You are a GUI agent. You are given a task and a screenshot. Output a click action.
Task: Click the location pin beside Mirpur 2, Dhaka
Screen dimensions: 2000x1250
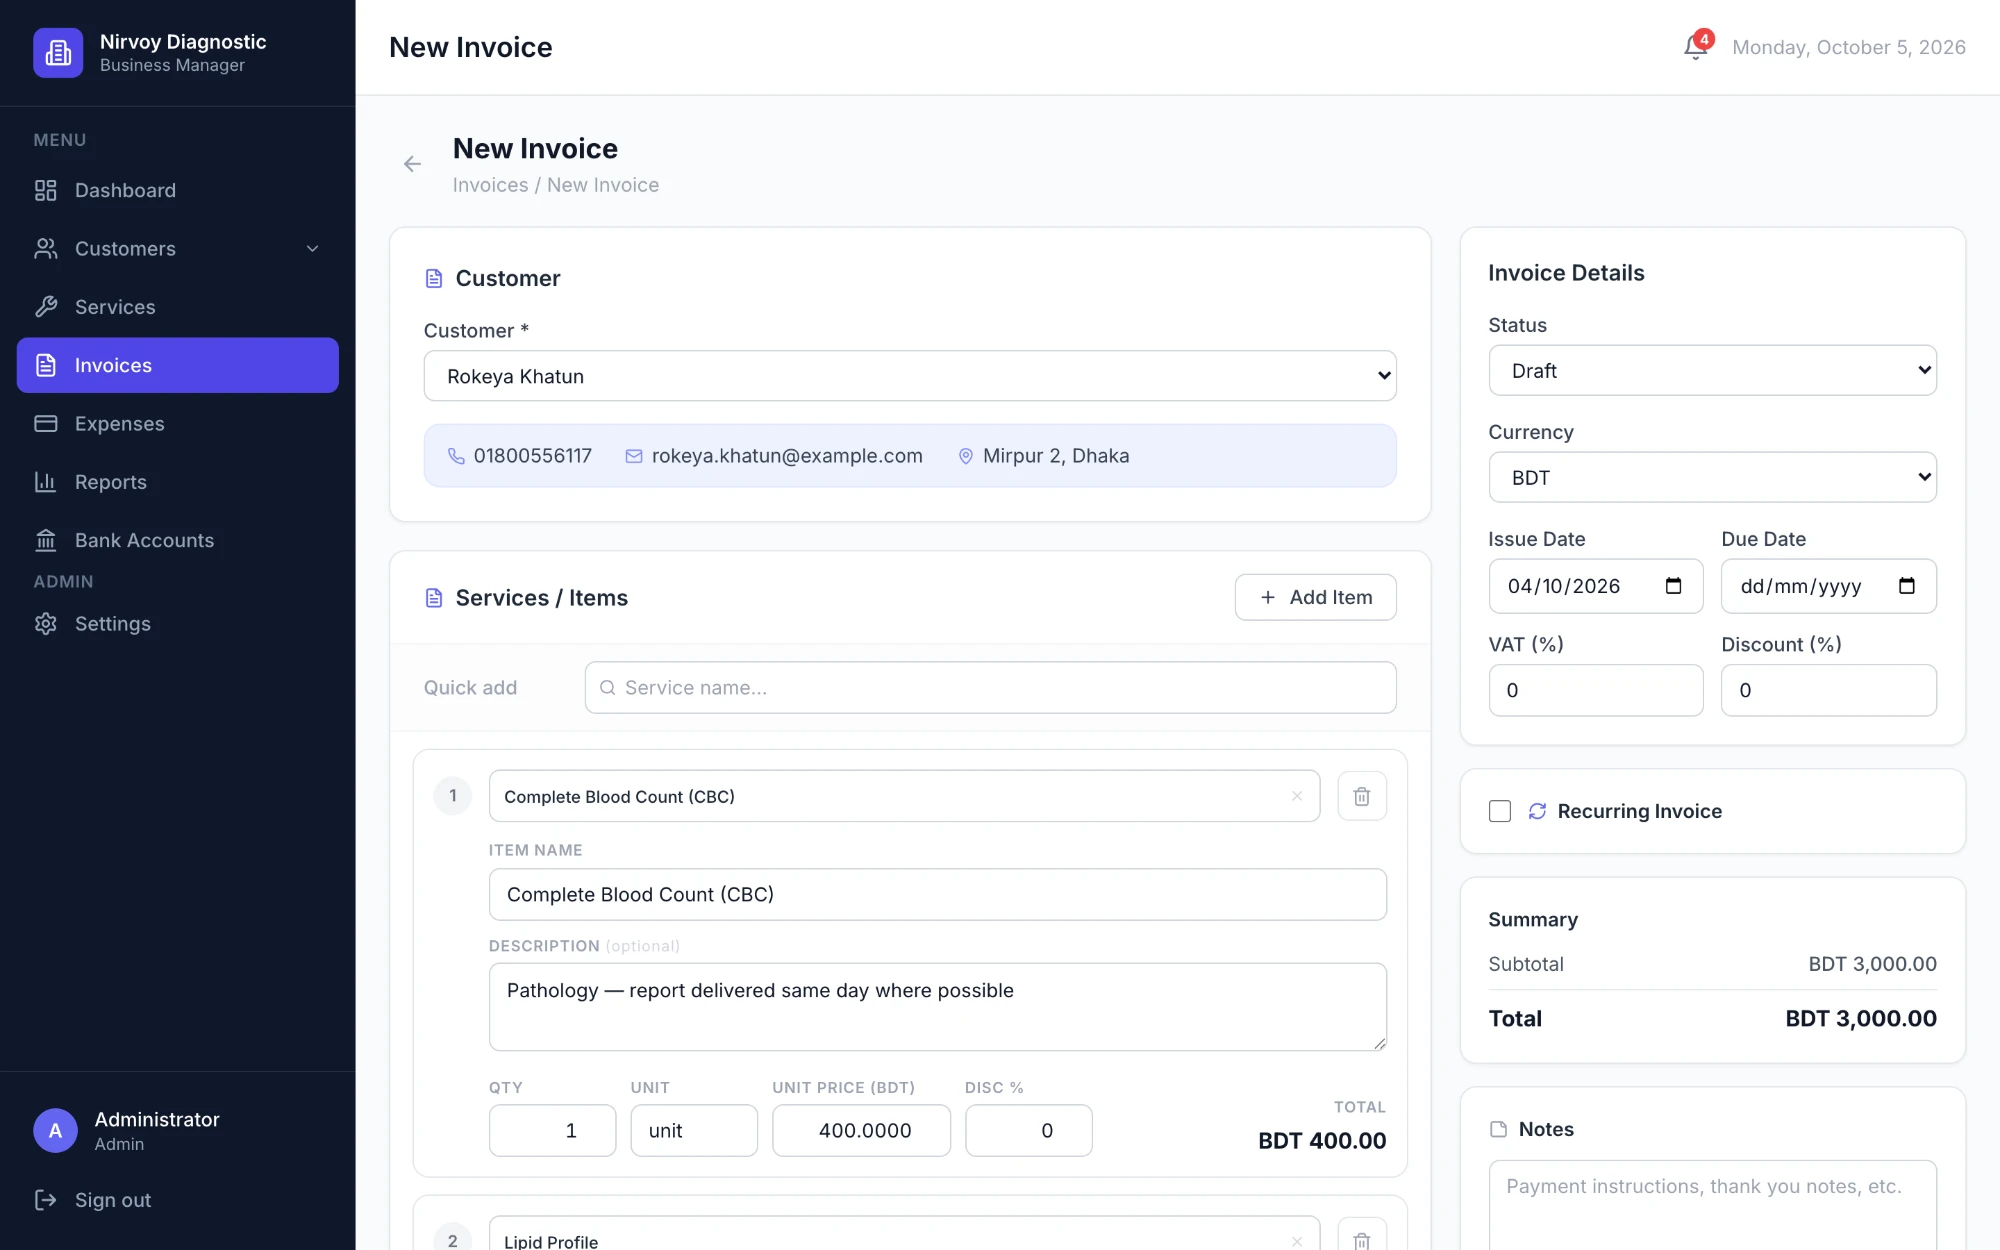[966, 456]
